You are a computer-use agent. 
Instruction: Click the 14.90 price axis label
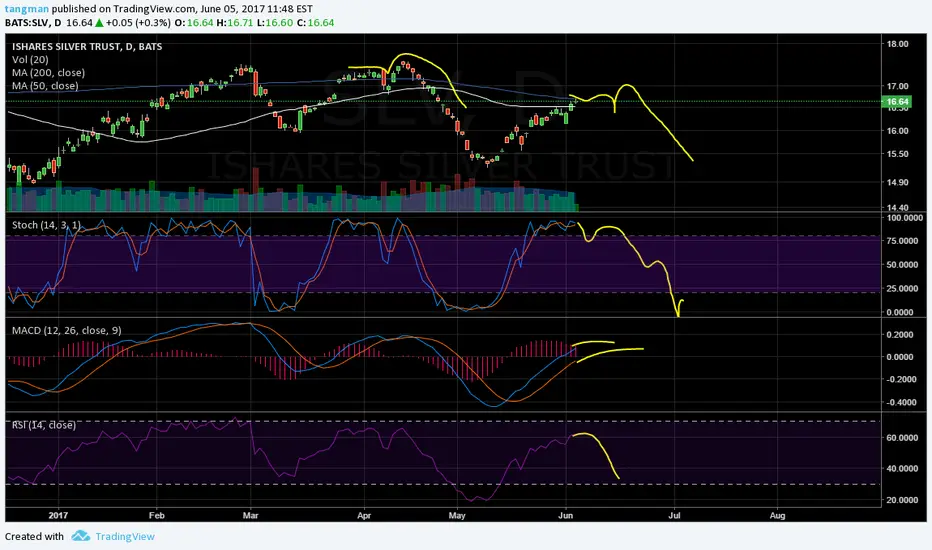pyautogui.click(x=898, y=183)
